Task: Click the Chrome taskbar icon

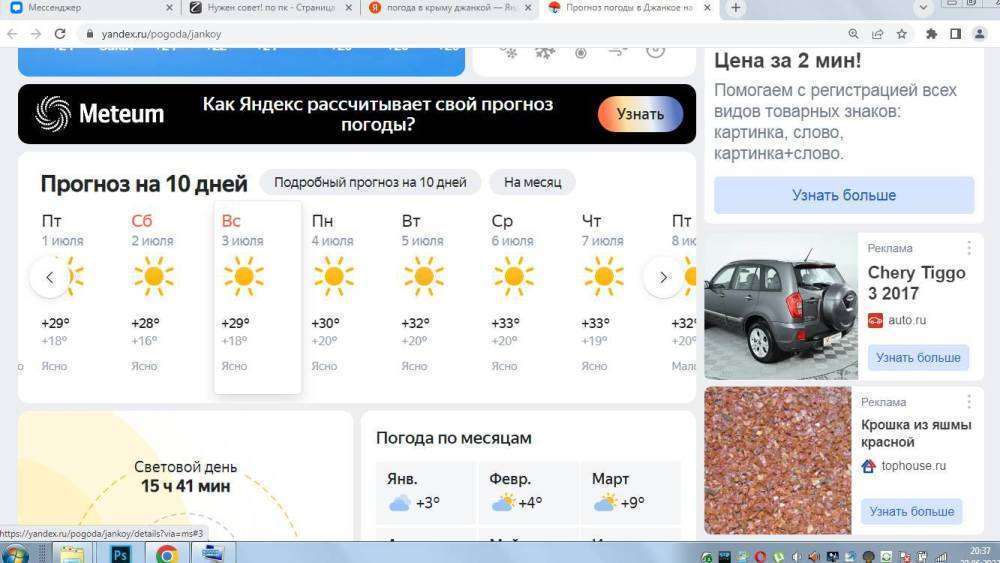Action: click(x=167, y=553)
